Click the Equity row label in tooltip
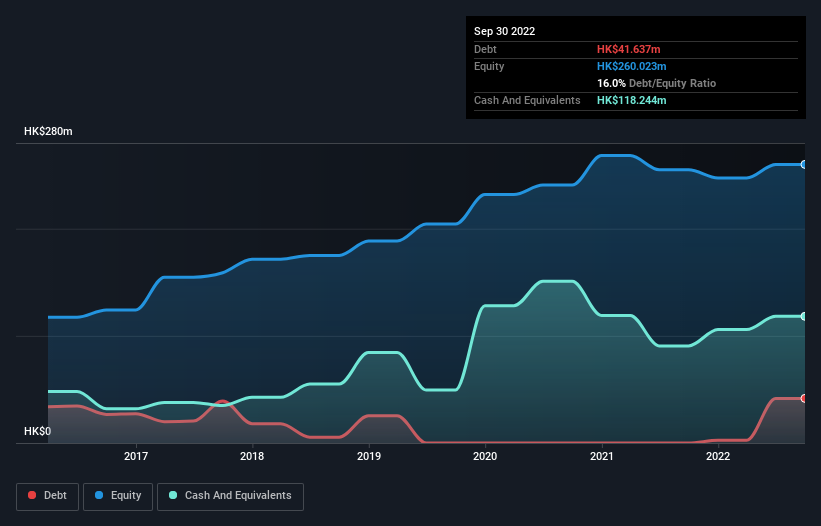Image resolution: width=821 pixels, height=526 pixels. (x=489, y=66)
